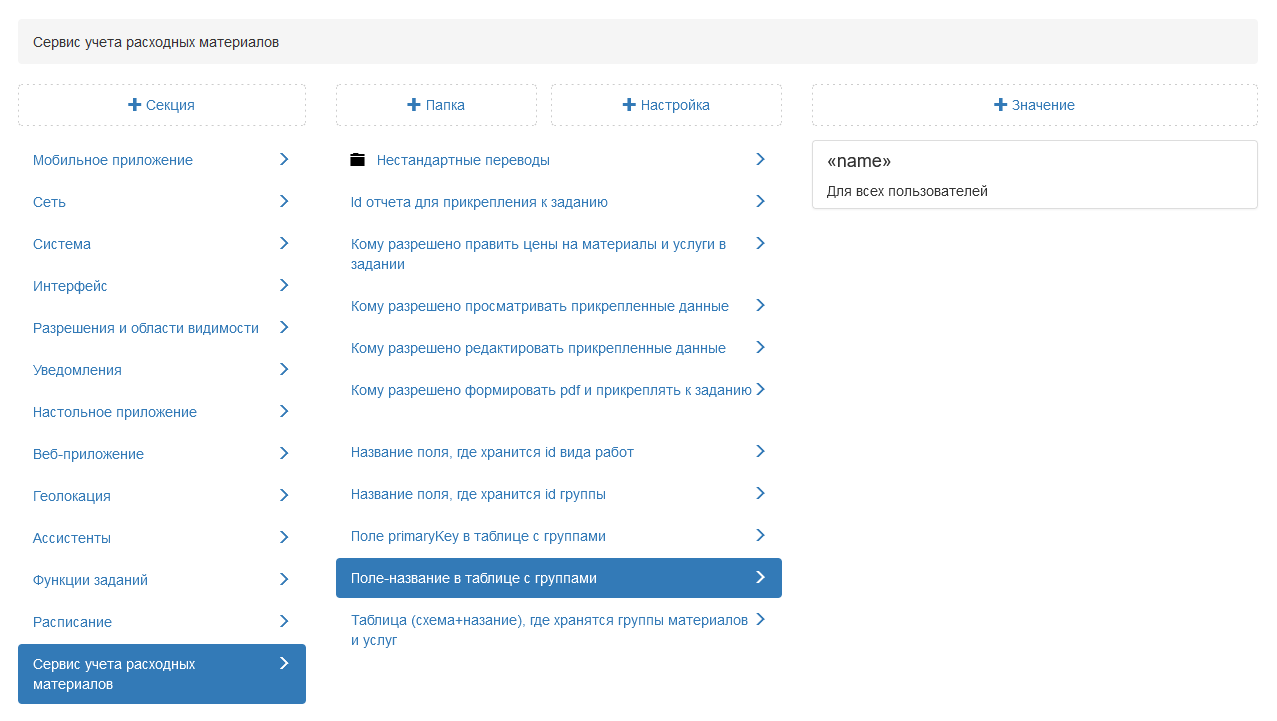Click the plus icon next to Значение
The image size is (1277, 721).
pyautogui.click(x=1000, y=105)
